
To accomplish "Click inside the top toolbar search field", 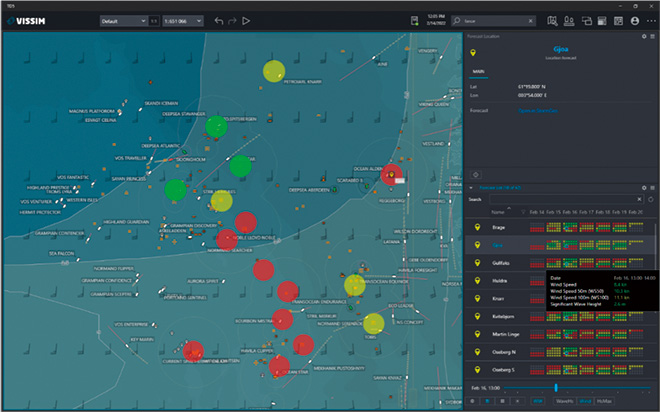I will point(494,21).
